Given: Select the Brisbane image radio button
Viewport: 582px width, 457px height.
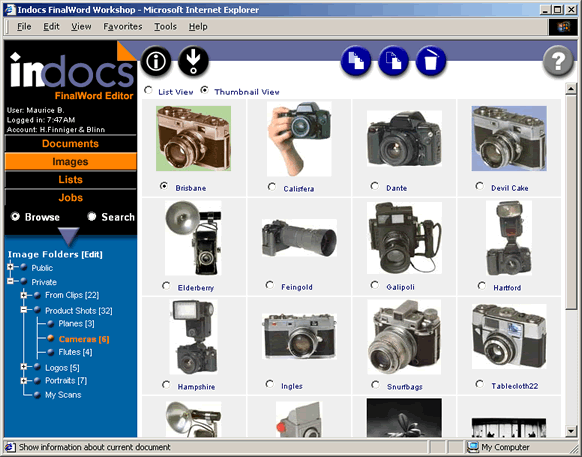Looking at the screenshot, I should [164, 186].
